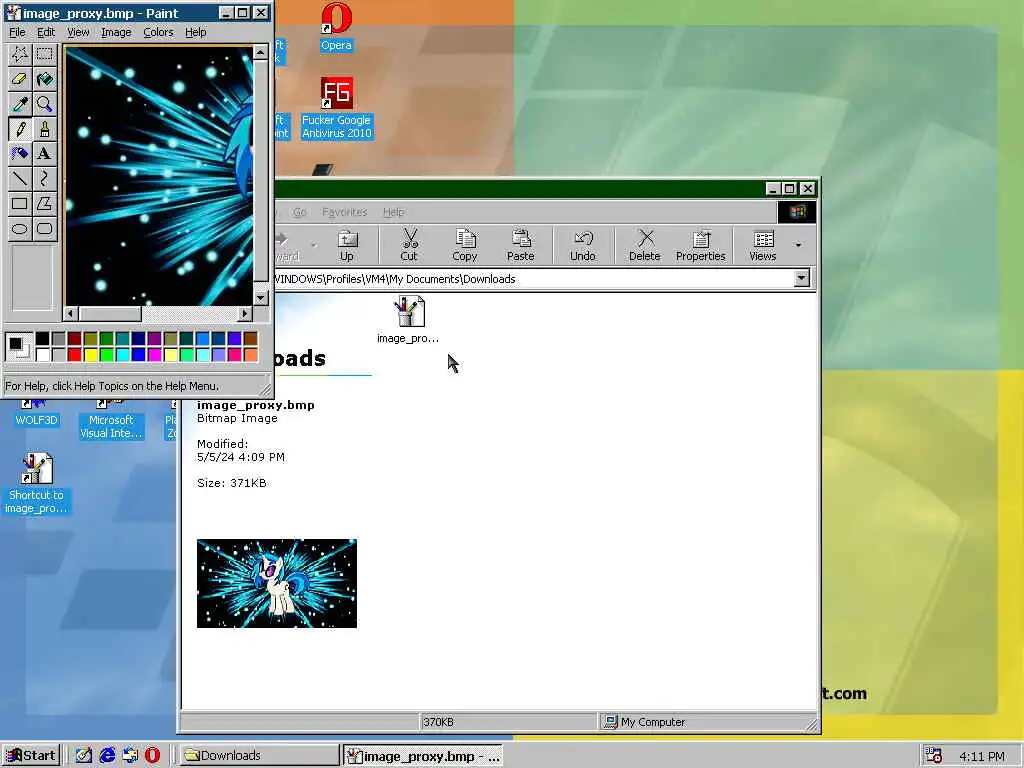1024x768 pixels.
Task: Open the address bar dropdown in Explorer
Action: (x=801, y=279)
